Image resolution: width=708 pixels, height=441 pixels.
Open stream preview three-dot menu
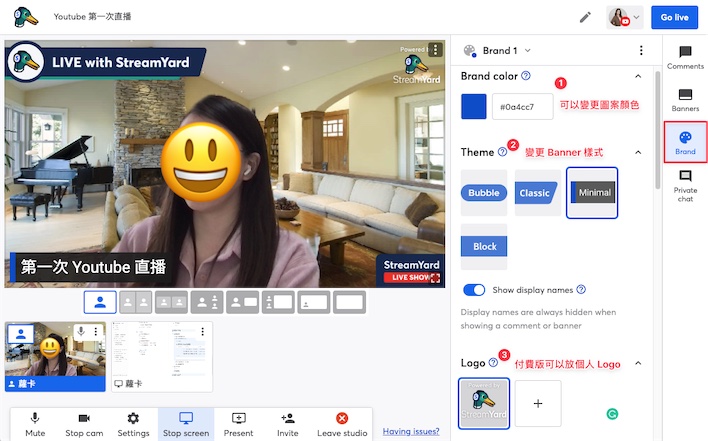[x=435, y=49]
